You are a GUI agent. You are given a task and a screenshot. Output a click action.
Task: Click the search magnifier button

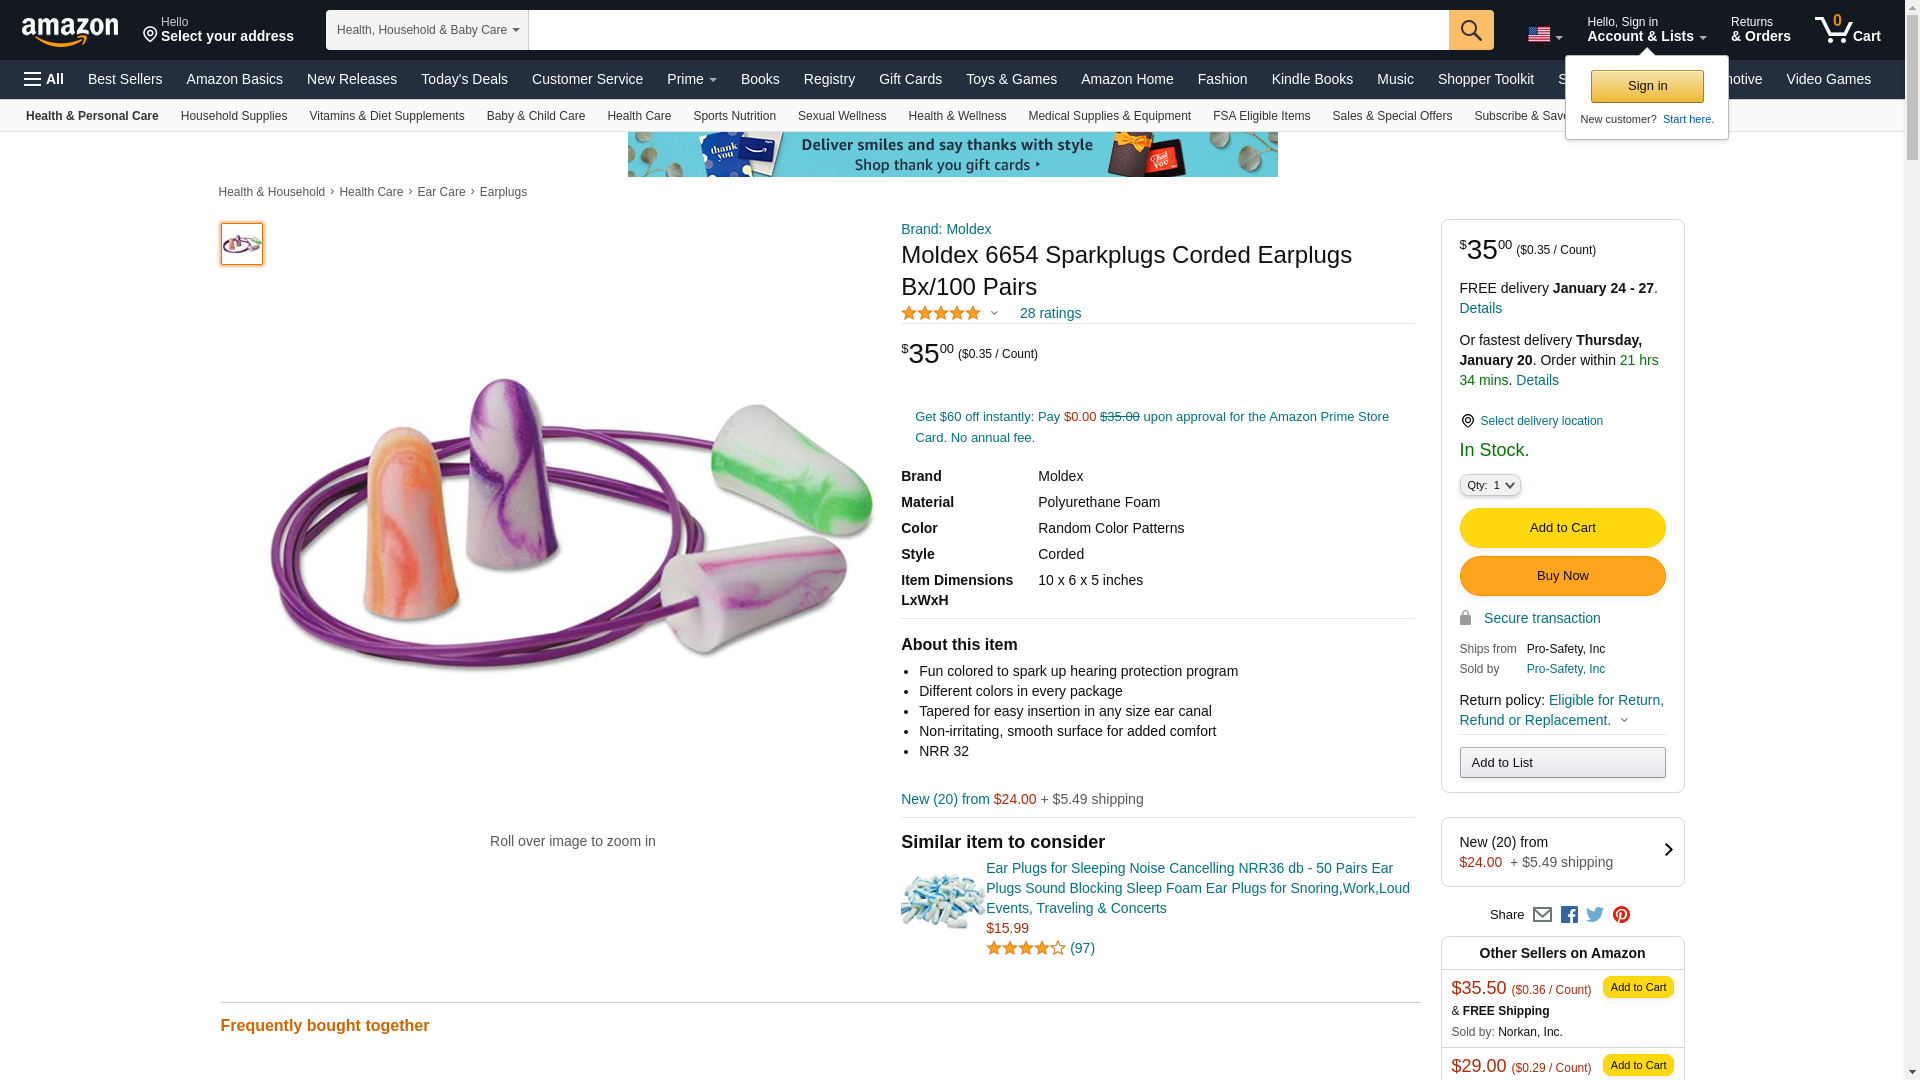pos(1470,30)
